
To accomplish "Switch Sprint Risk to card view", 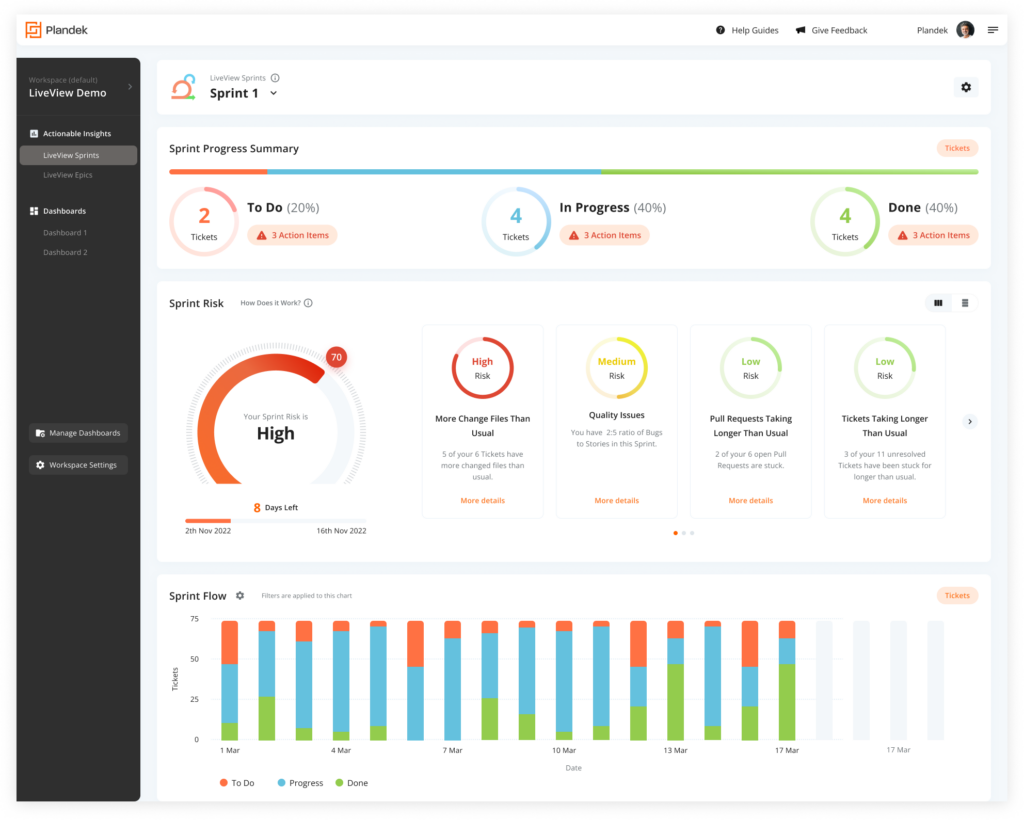I will pyautogui.click(x=937, y=301).
